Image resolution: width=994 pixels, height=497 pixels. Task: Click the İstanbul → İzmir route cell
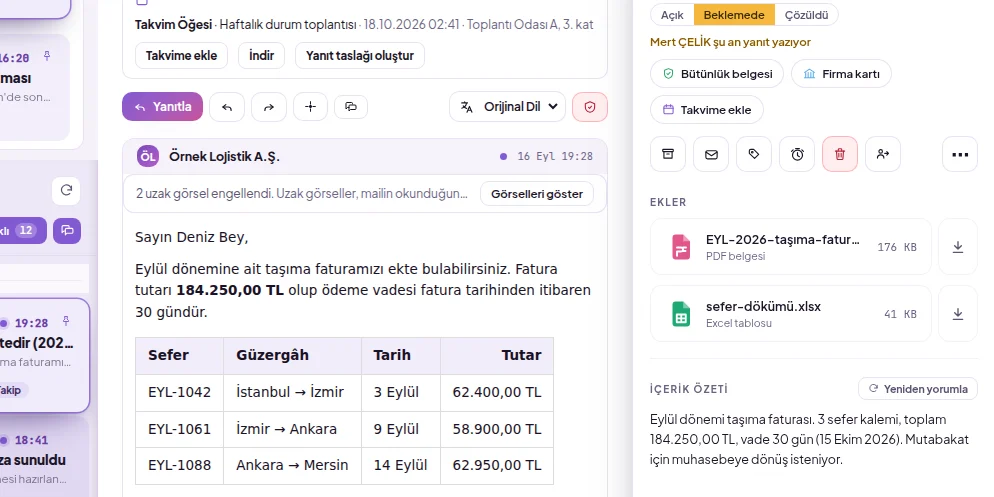point(292,392)
